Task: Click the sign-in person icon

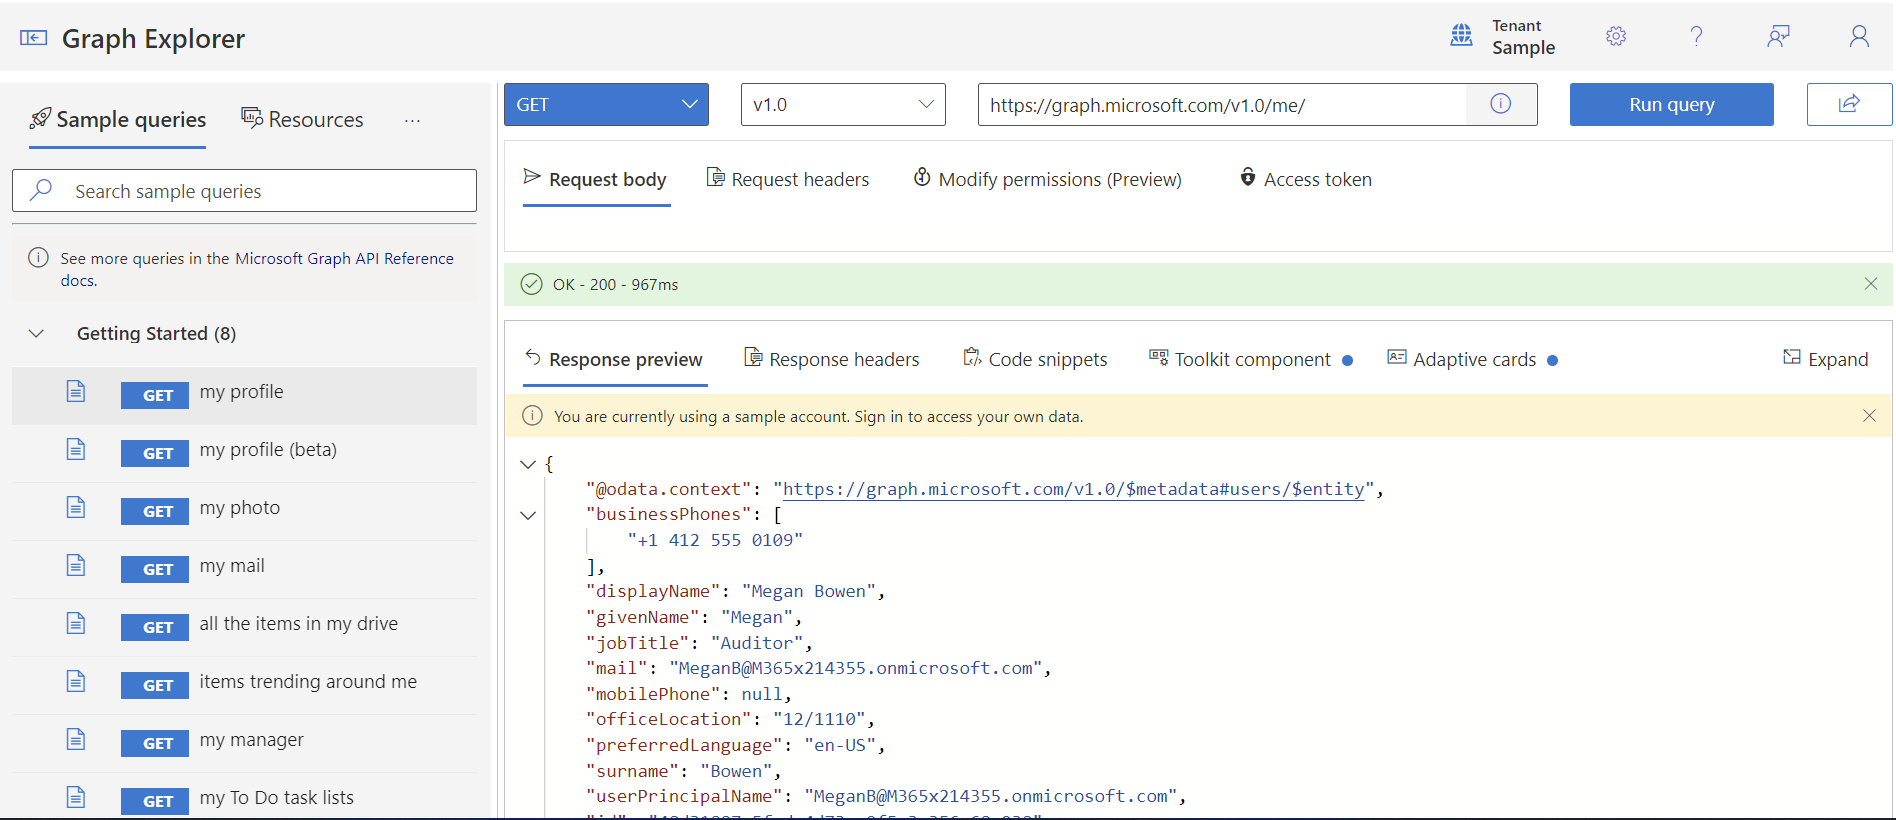Action: [1859, 36]
